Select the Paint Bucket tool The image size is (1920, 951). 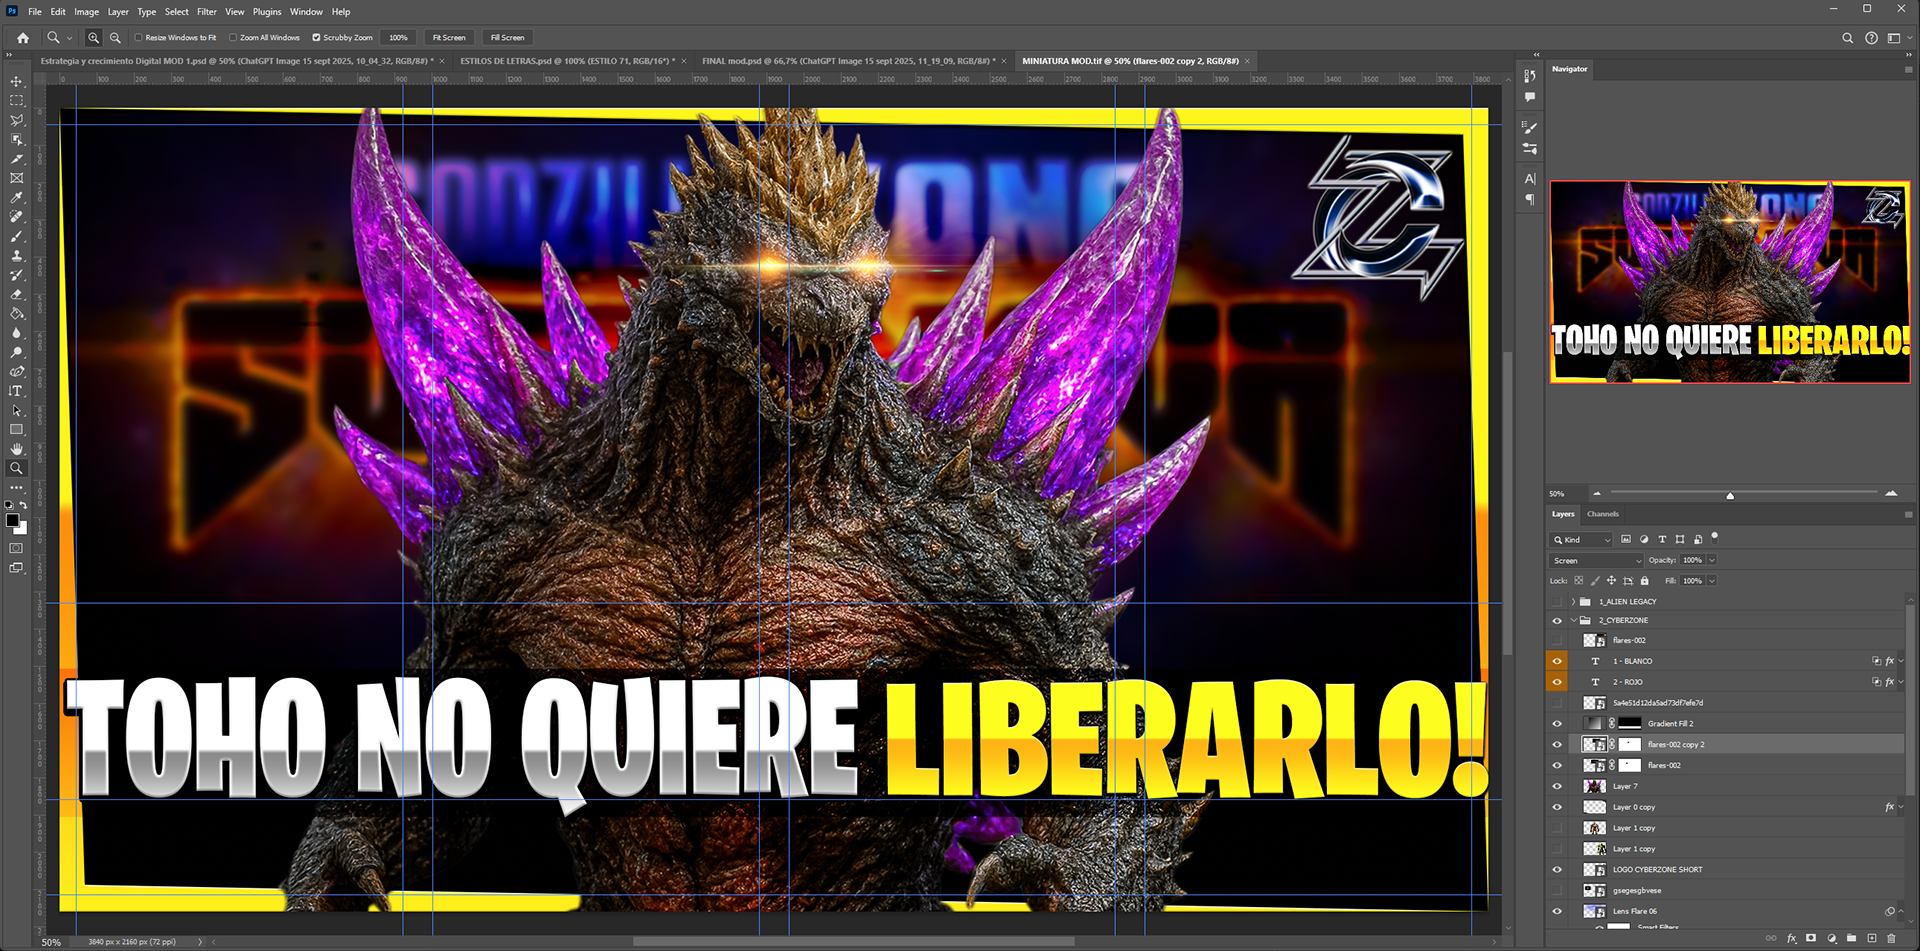[x=16, y=314]
